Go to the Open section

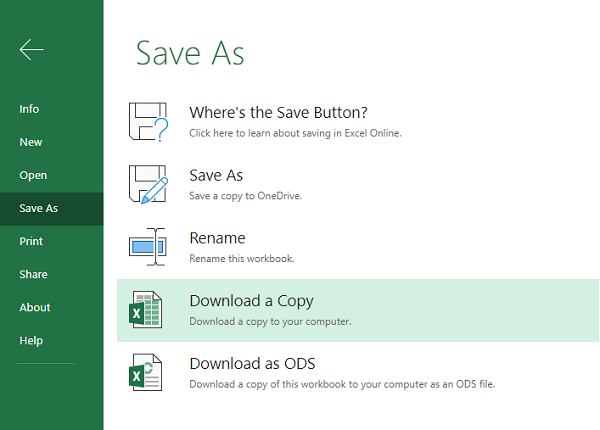point(33,175)
